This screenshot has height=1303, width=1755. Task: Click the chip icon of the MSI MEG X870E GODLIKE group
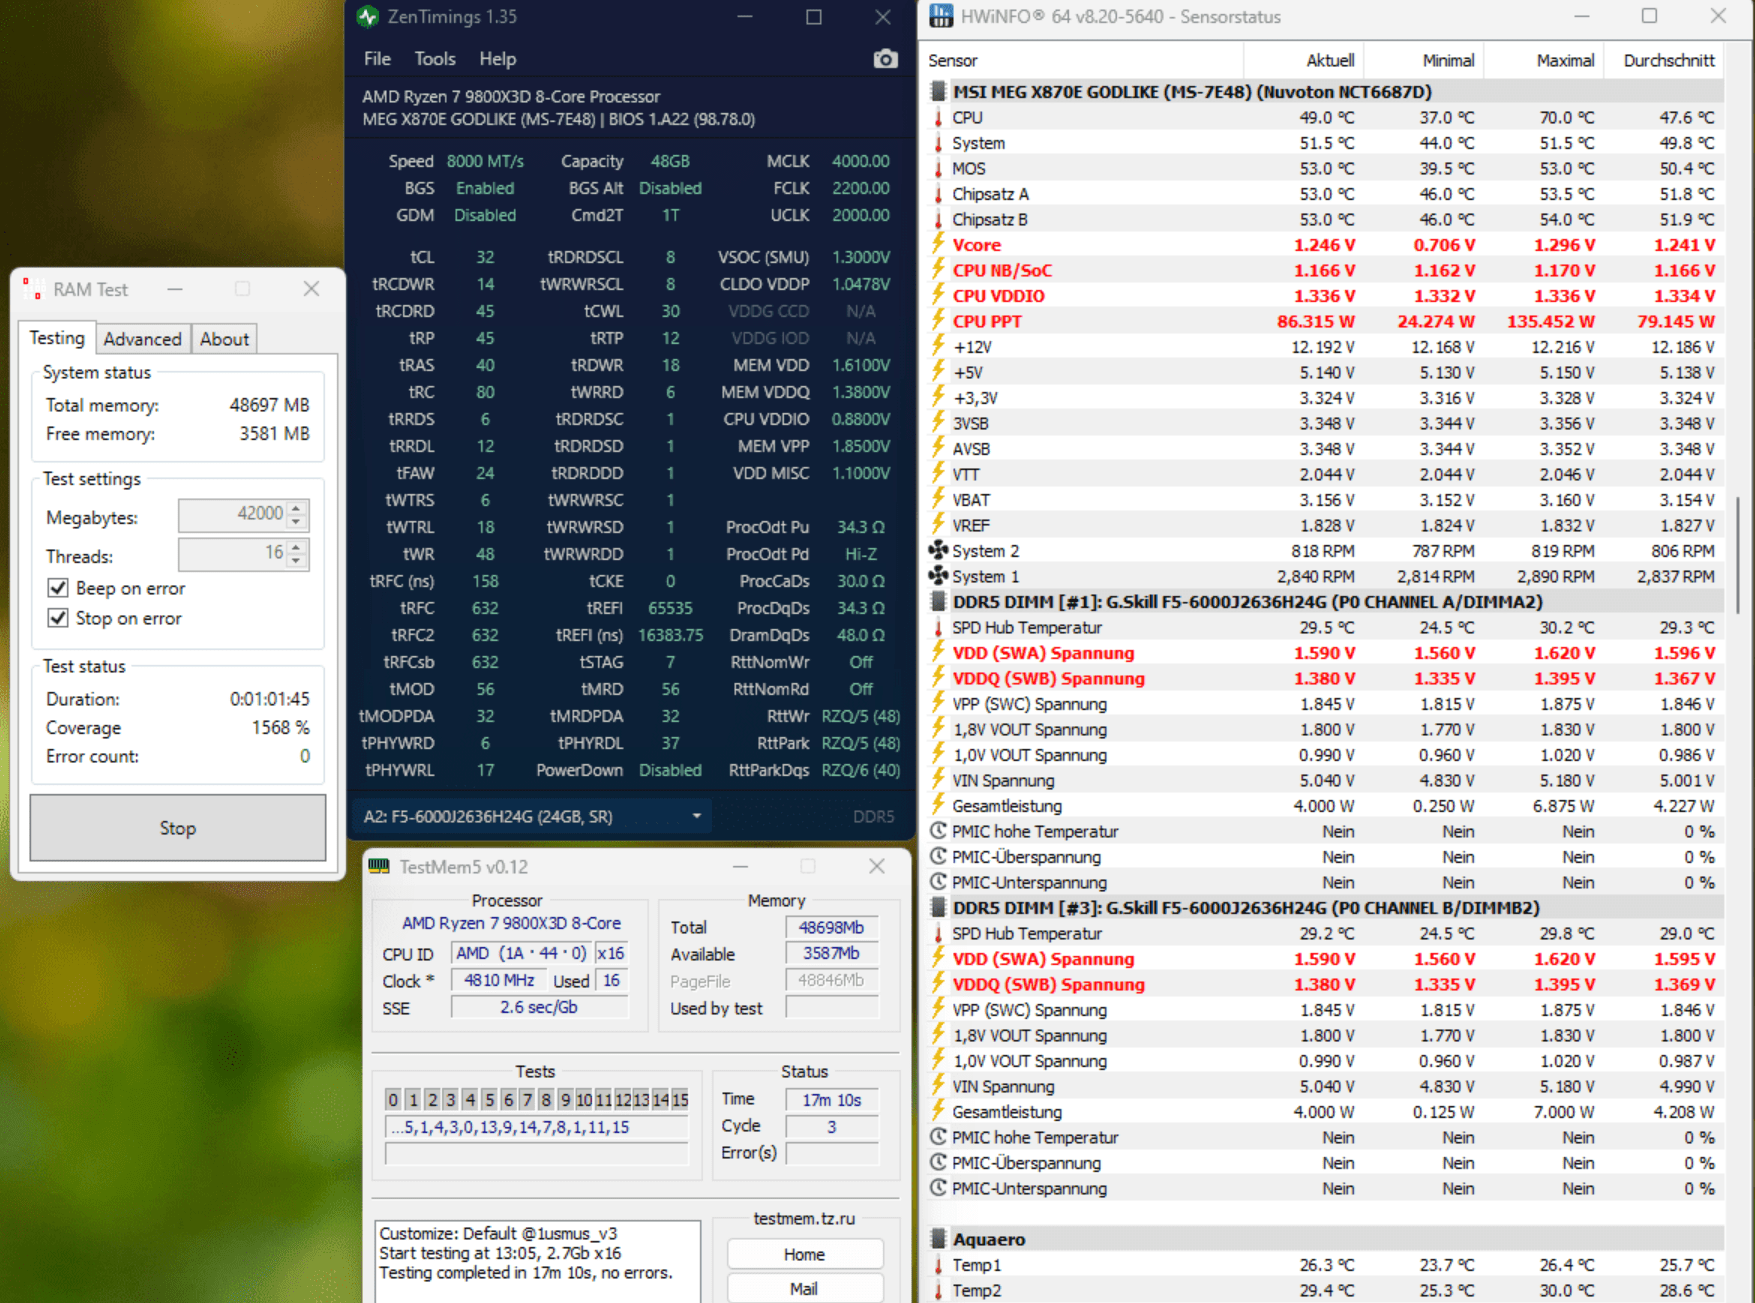pos(938,92)
